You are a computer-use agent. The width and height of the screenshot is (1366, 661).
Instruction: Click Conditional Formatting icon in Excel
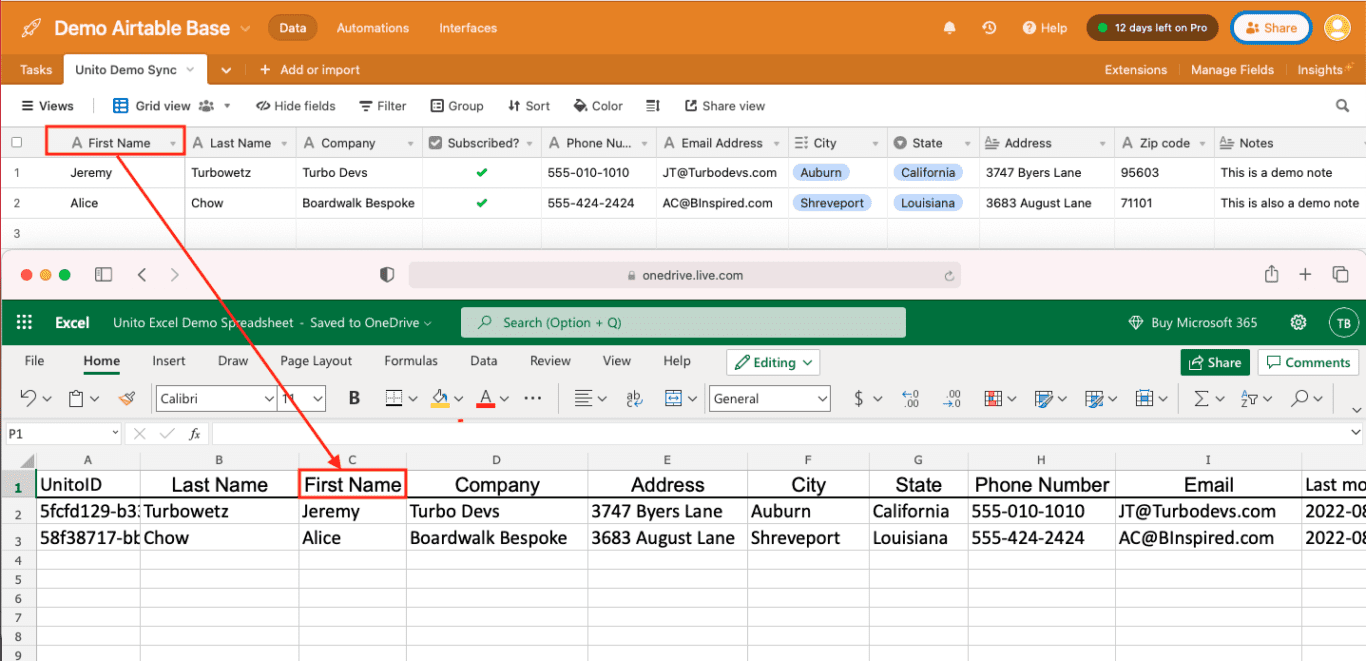(993, 398)
